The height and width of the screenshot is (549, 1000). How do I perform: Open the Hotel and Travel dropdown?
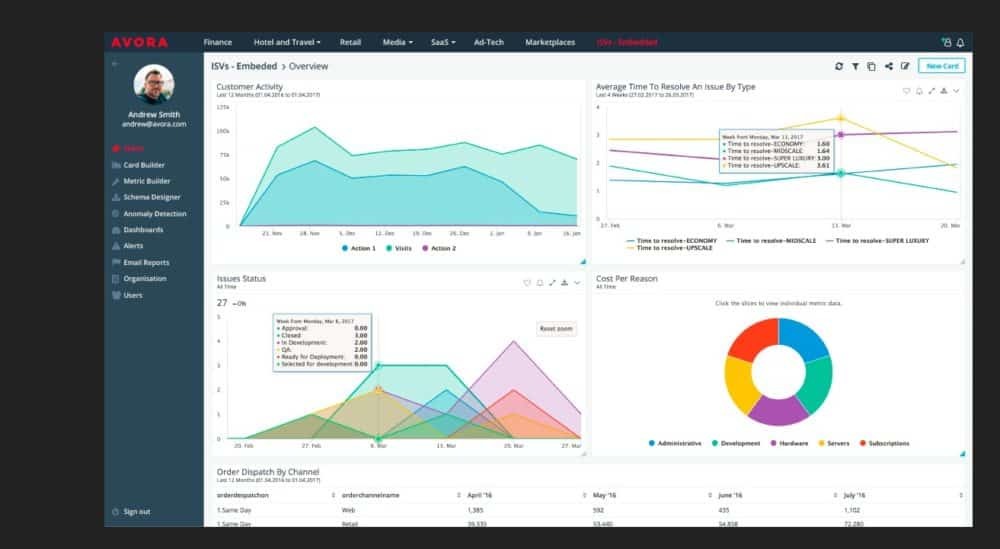[x=287, y=43]
